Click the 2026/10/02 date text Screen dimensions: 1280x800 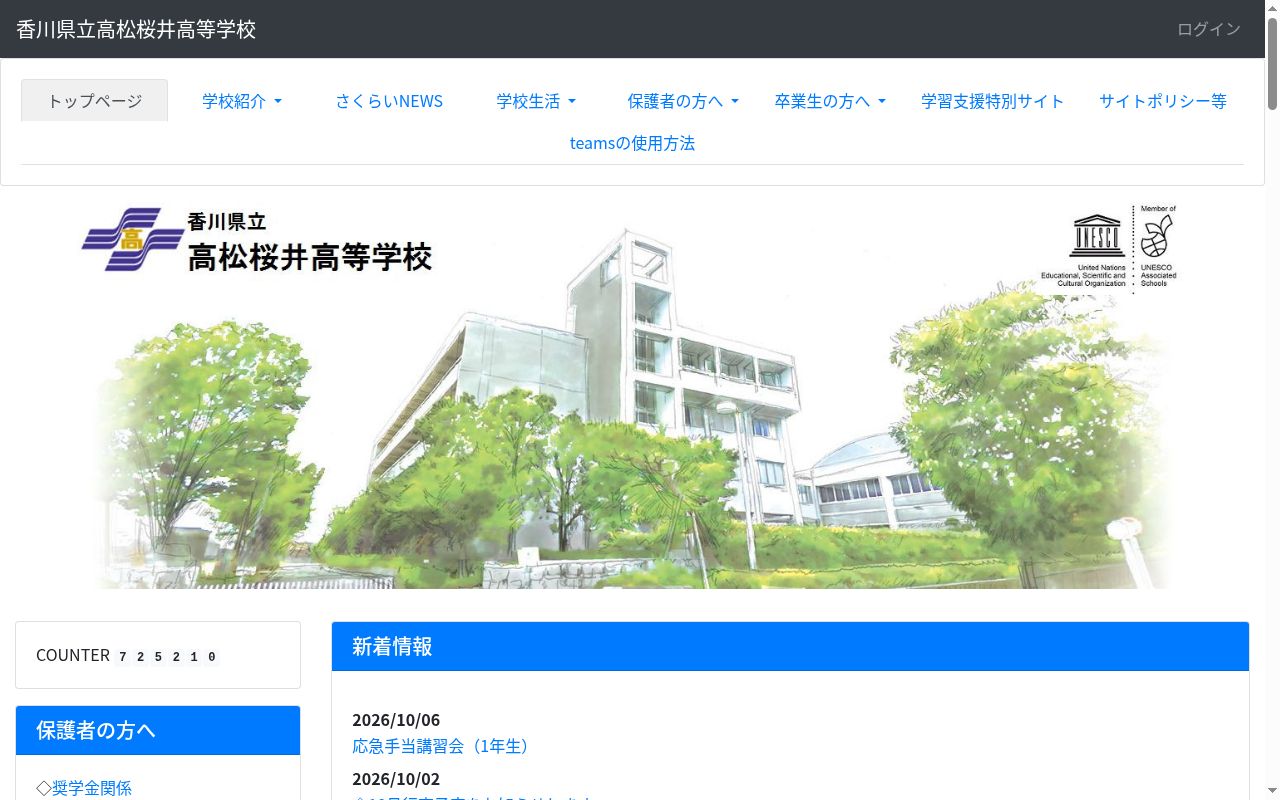coord(396,779)
